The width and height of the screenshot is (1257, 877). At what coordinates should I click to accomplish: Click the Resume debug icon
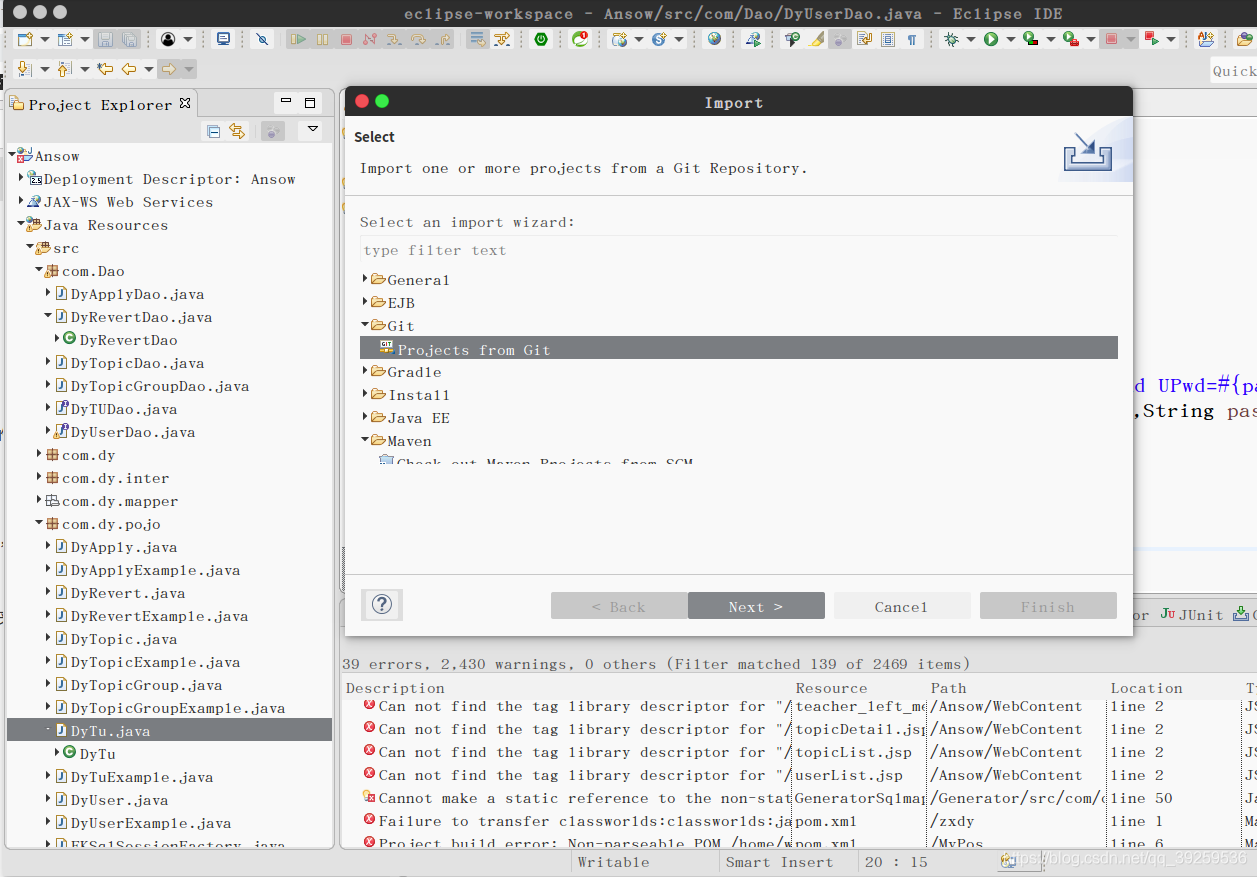tap(298, 39)
